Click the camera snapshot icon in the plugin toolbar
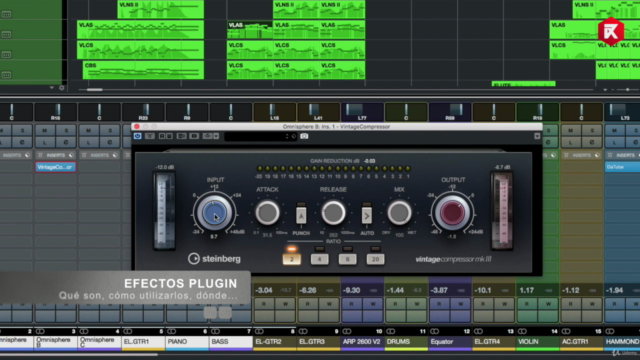 tap(304, 136)
